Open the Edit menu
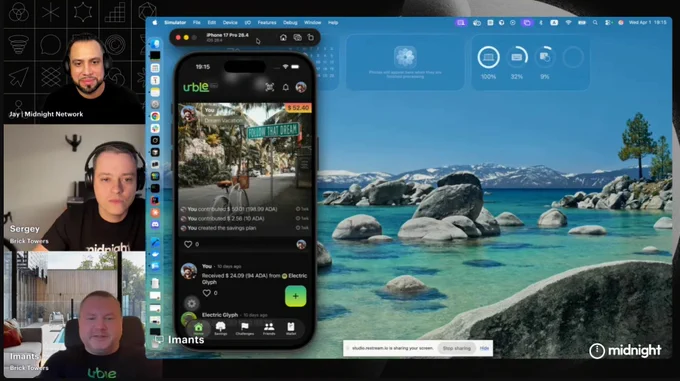This screenshot has height=381, width=680. coord(212,23)
